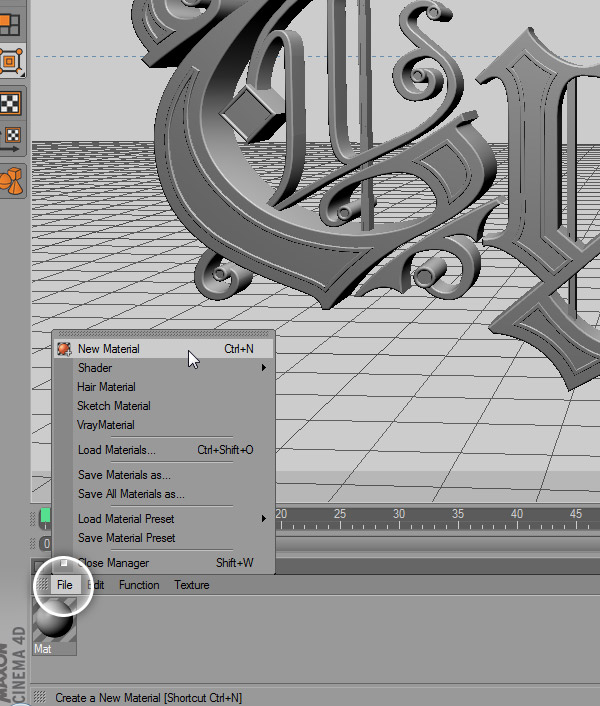Choose Save Material Preset entry

pos(163,538)
